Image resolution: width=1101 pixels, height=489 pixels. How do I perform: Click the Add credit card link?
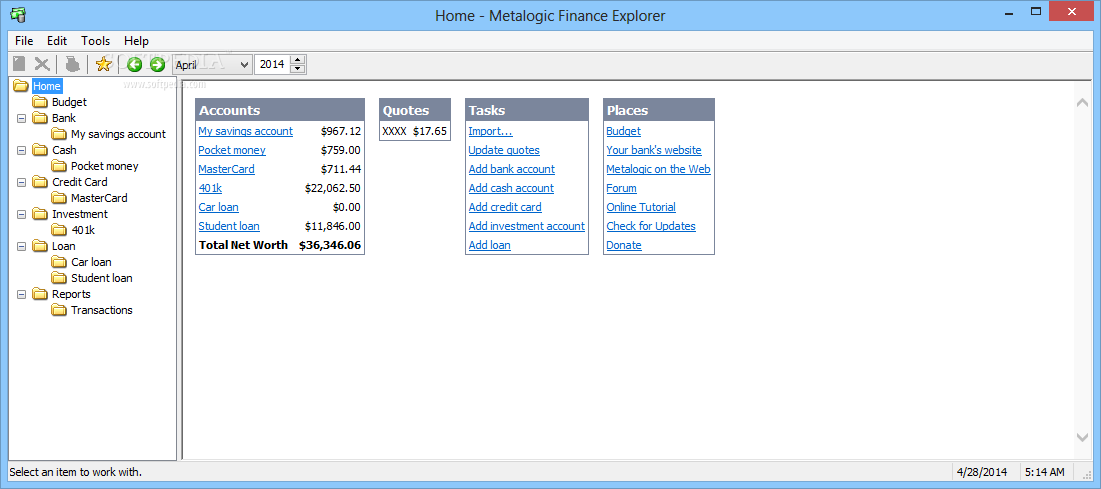tap(505, 207)
